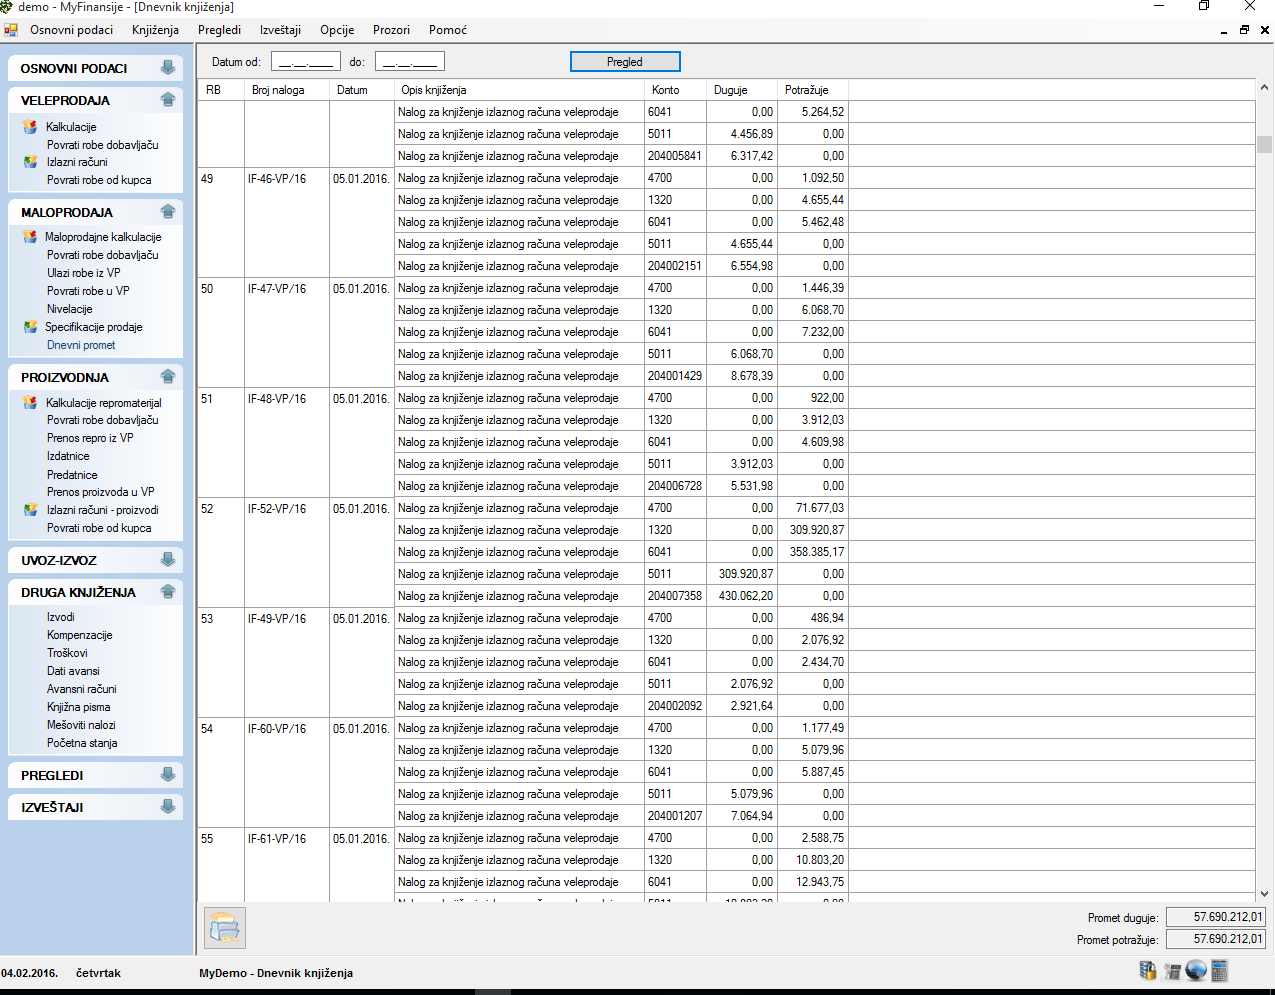This screenshot has width=1275, height=995.
Task: Open the calculator icon in the status bar
Action: click(x=1219, y=971)
